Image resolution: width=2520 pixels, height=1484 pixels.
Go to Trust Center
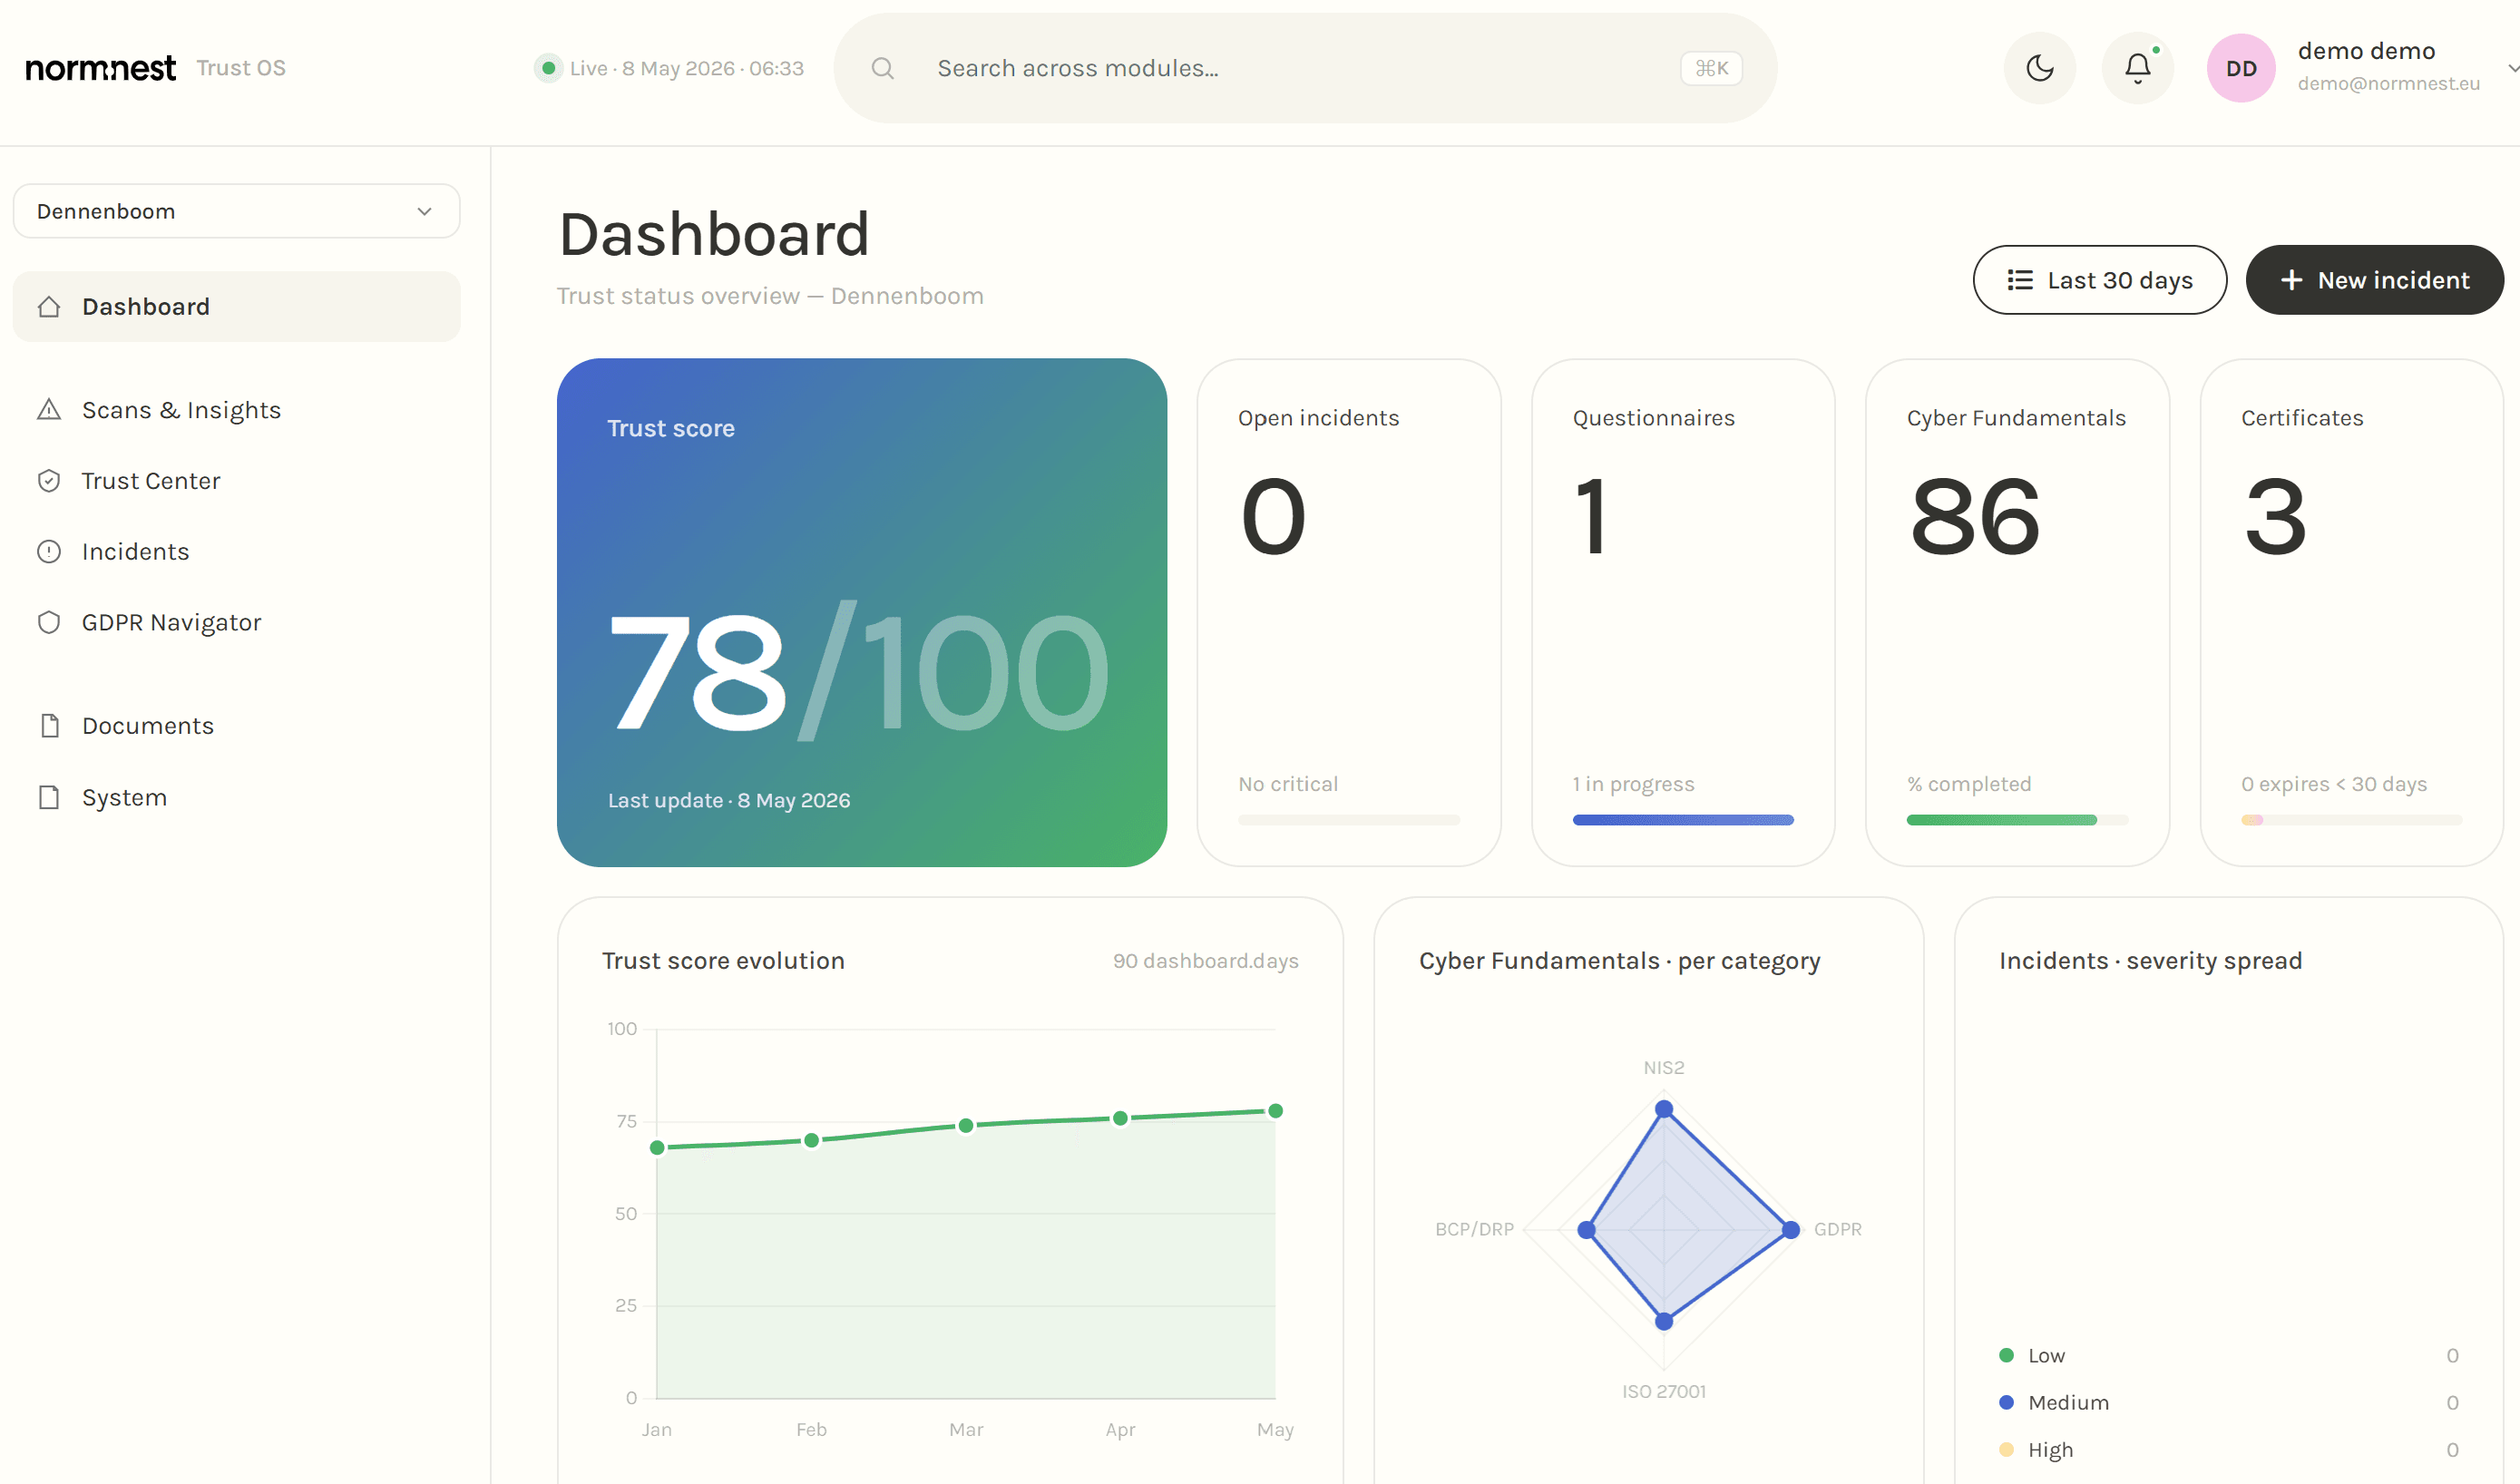pos(236,481)
